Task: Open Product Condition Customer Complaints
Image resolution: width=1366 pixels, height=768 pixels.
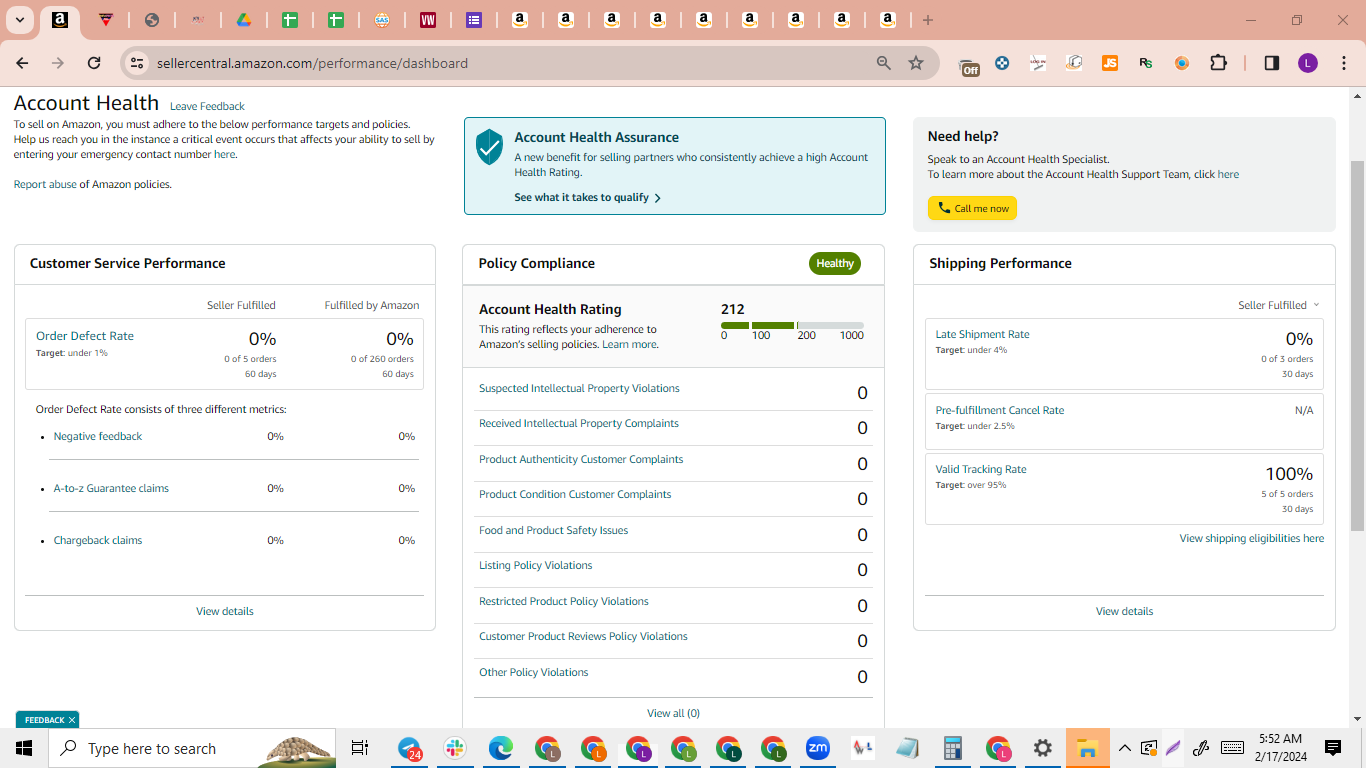Action: (575, 494)
